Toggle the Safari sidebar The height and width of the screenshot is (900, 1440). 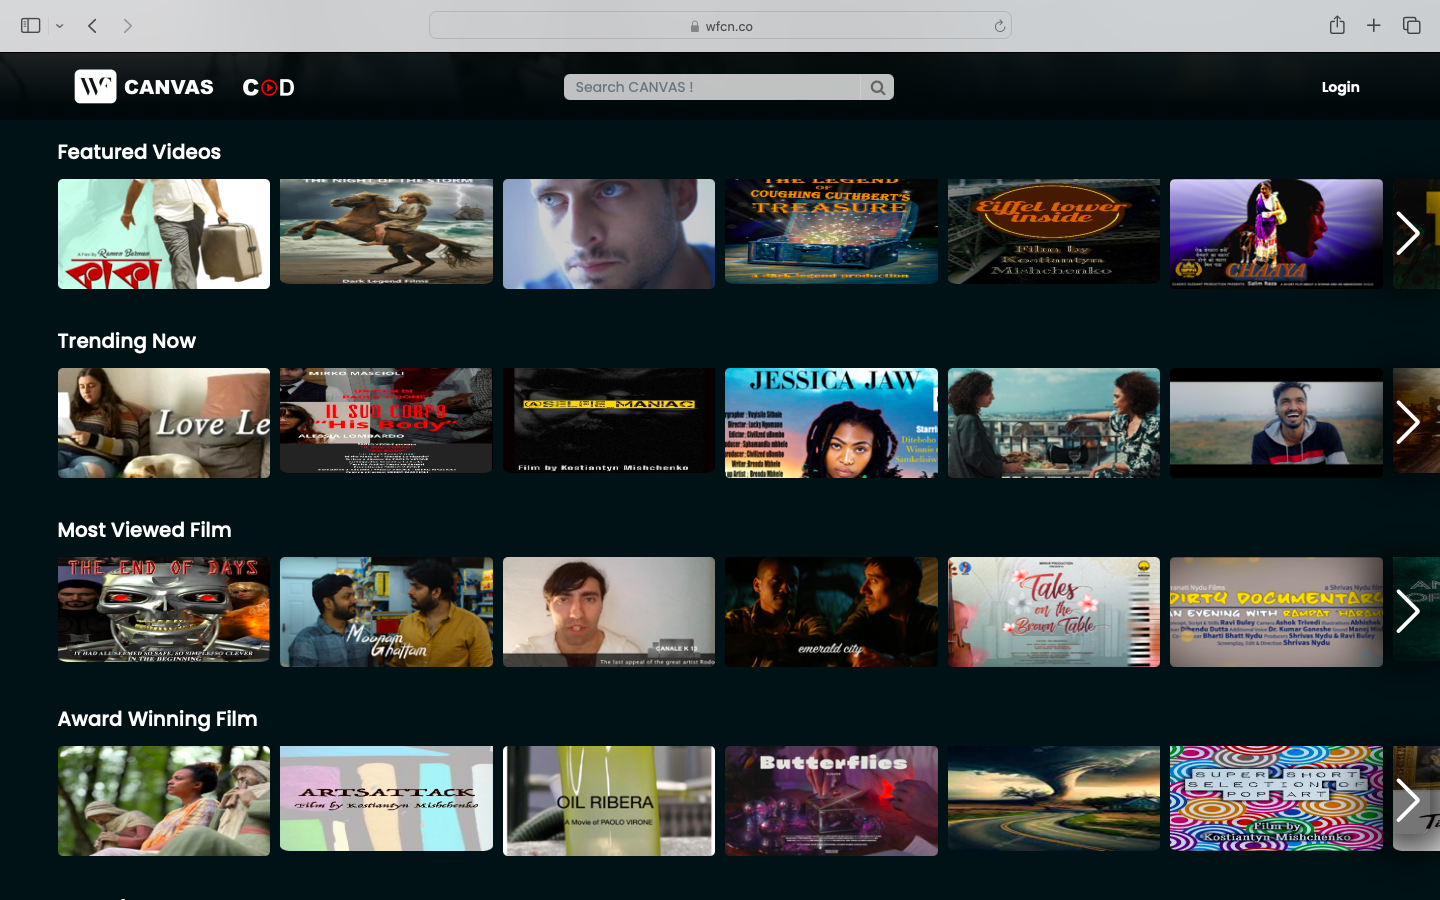pos(31,25)
